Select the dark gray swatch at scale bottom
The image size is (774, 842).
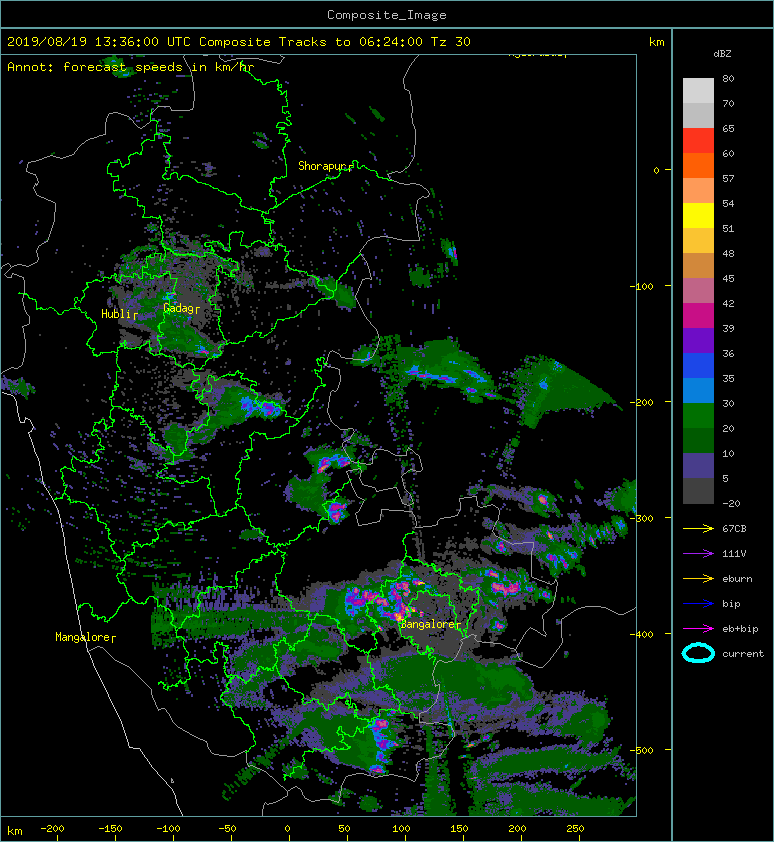coord(698,491)
